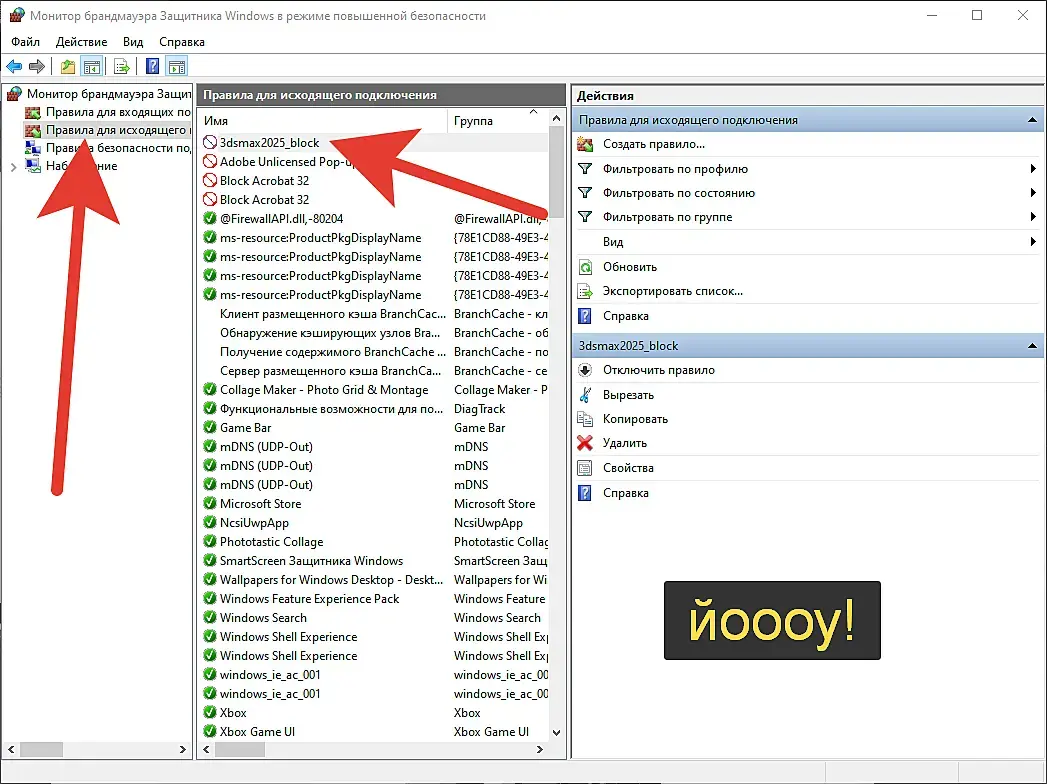1047x784 pixels.
Task: Open Фильтровать по состоянию submenu arrow
Action: (1033, 193)
